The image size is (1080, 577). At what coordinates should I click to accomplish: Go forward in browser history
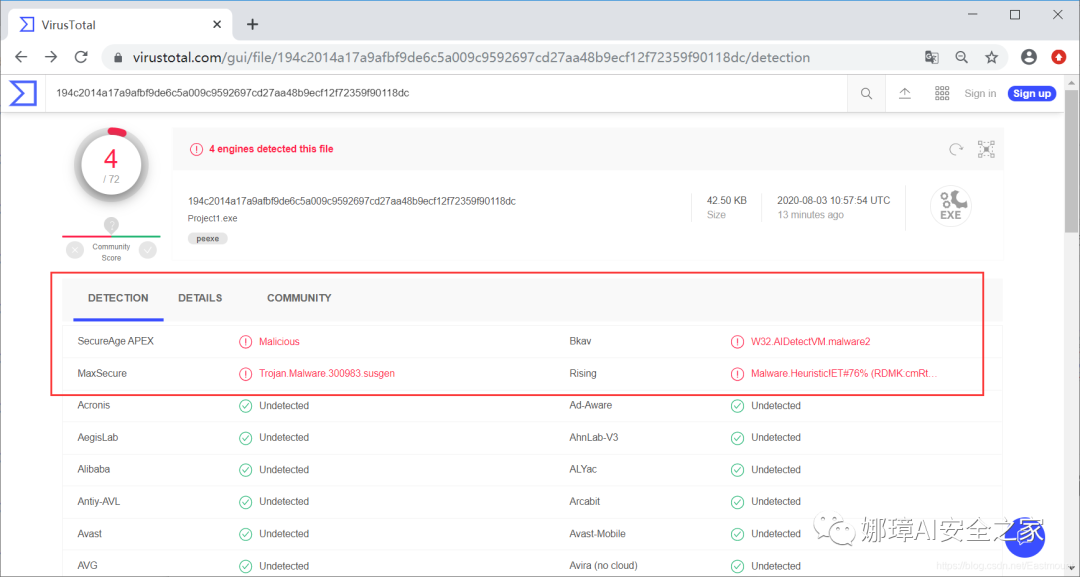coord(51,57)
